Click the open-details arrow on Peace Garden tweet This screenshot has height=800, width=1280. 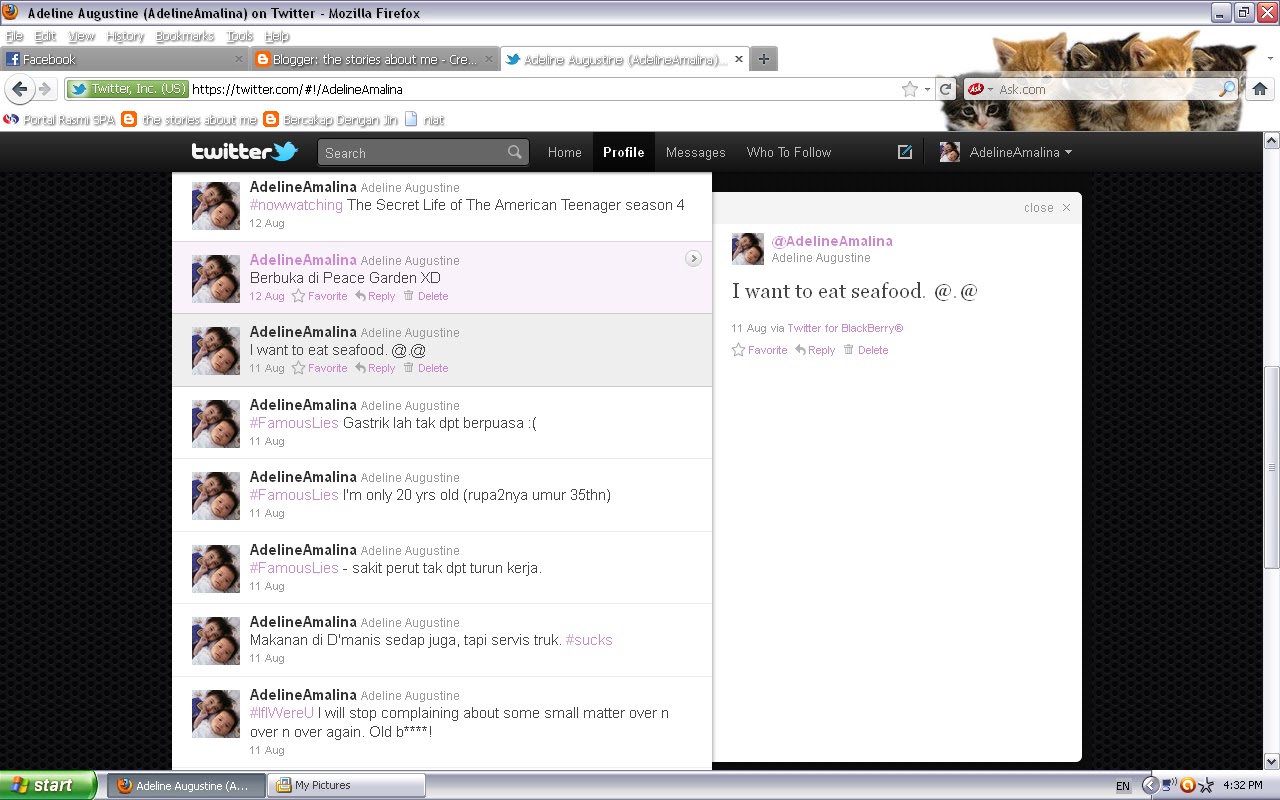tap(693, 259)
